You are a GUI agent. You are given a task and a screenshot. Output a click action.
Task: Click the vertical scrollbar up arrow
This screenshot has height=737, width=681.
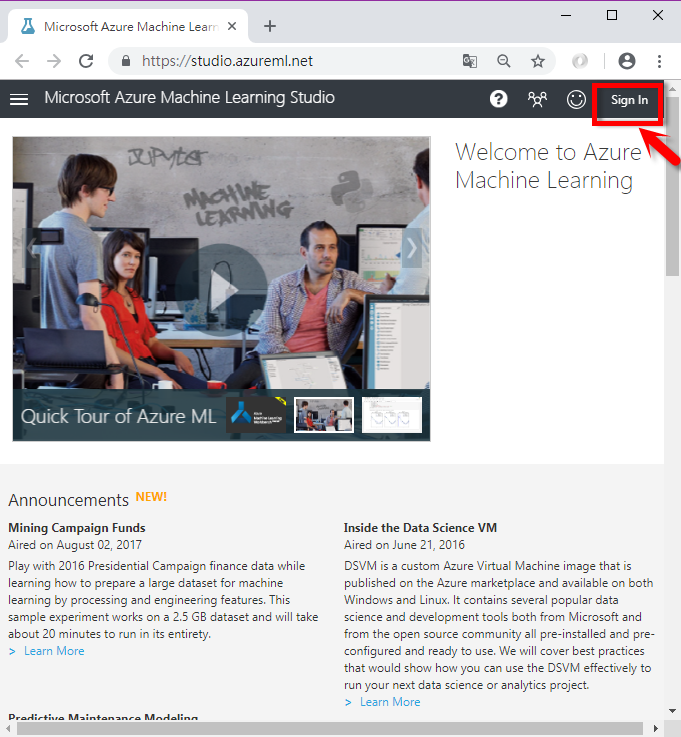[672, 88]
